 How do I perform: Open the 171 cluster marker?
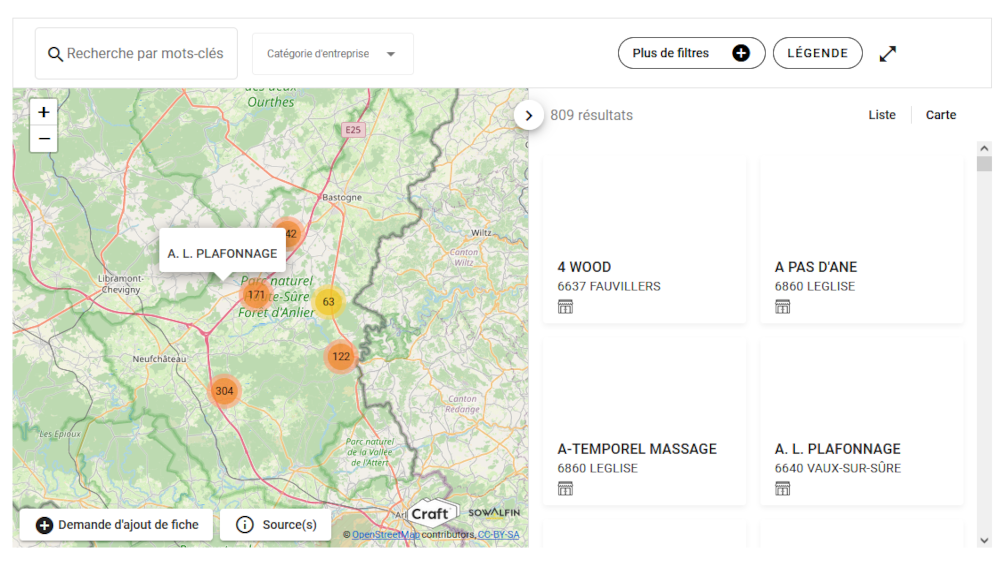(256, 295)
